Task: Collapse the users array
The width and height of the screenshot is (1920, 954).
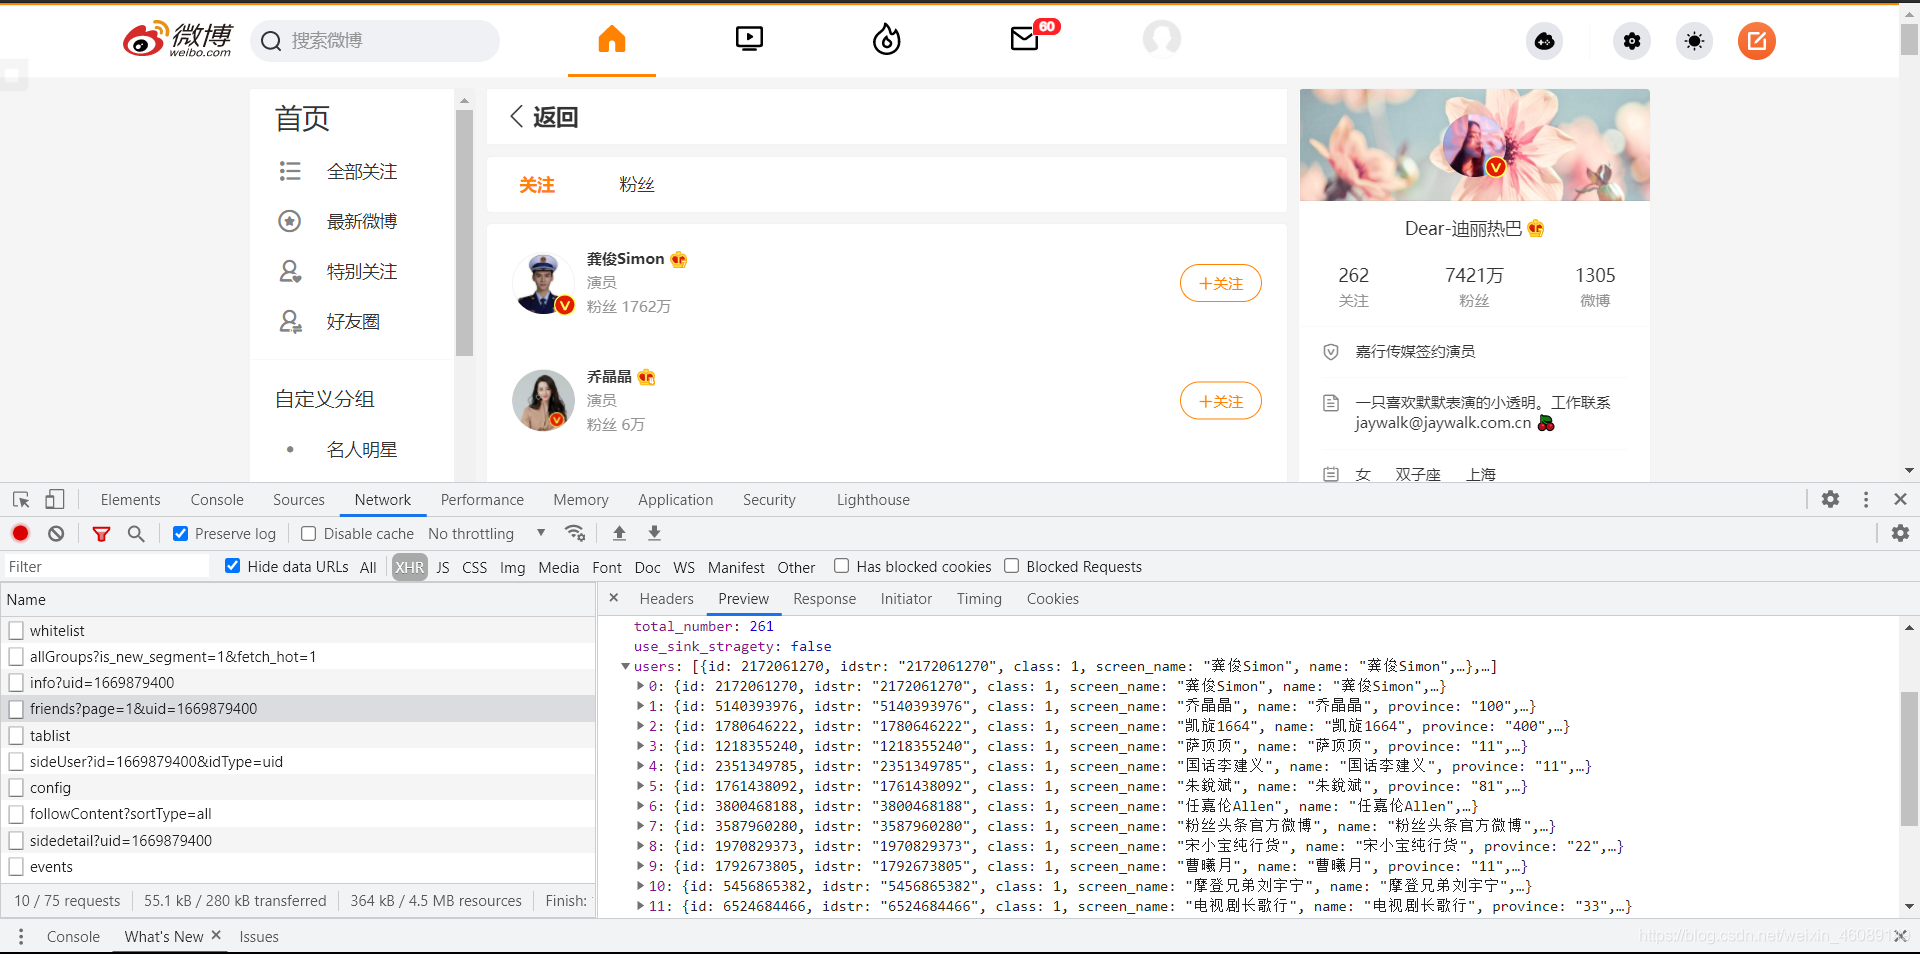Action: point(625,666)
